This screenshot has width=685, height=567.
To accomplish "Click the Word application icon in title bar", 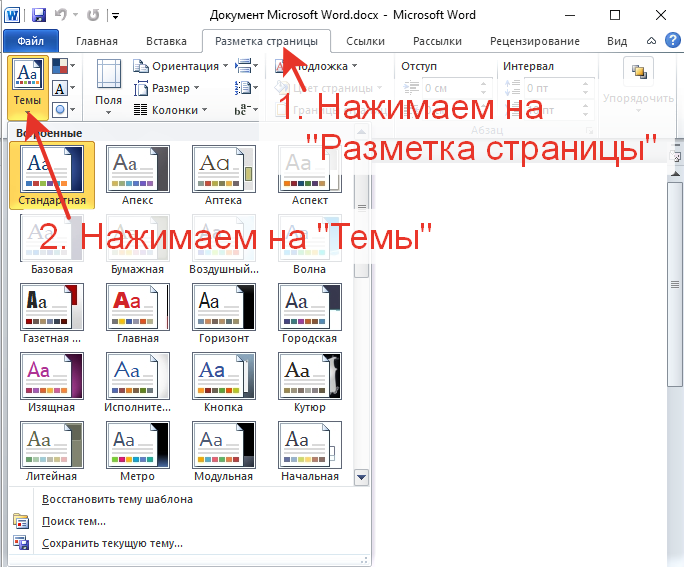I will point(12,15).
